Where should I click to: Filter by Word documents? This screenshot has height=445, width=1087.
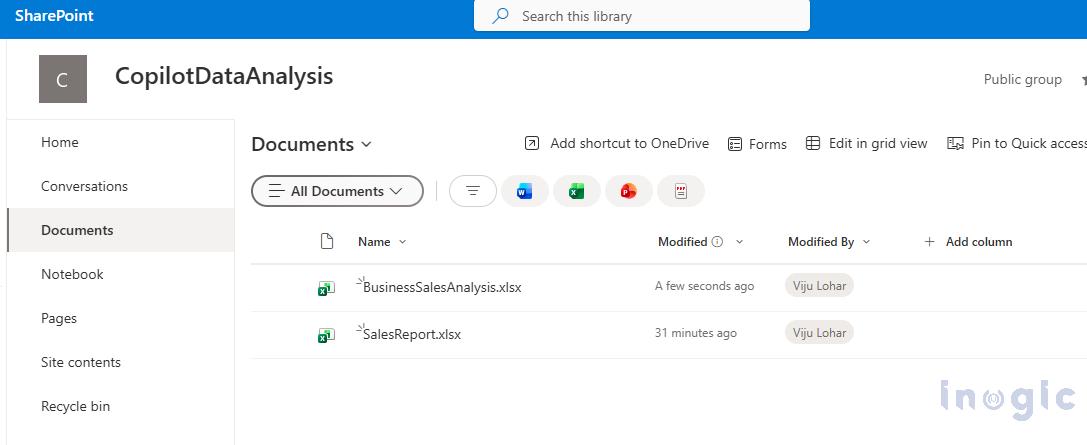pos(525,191)
